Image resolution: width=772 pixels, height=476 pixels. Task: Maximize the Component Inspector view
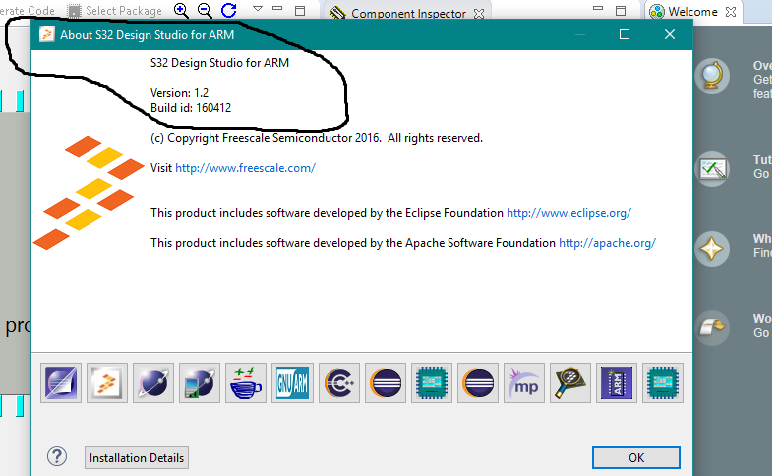tap(621, 11)
